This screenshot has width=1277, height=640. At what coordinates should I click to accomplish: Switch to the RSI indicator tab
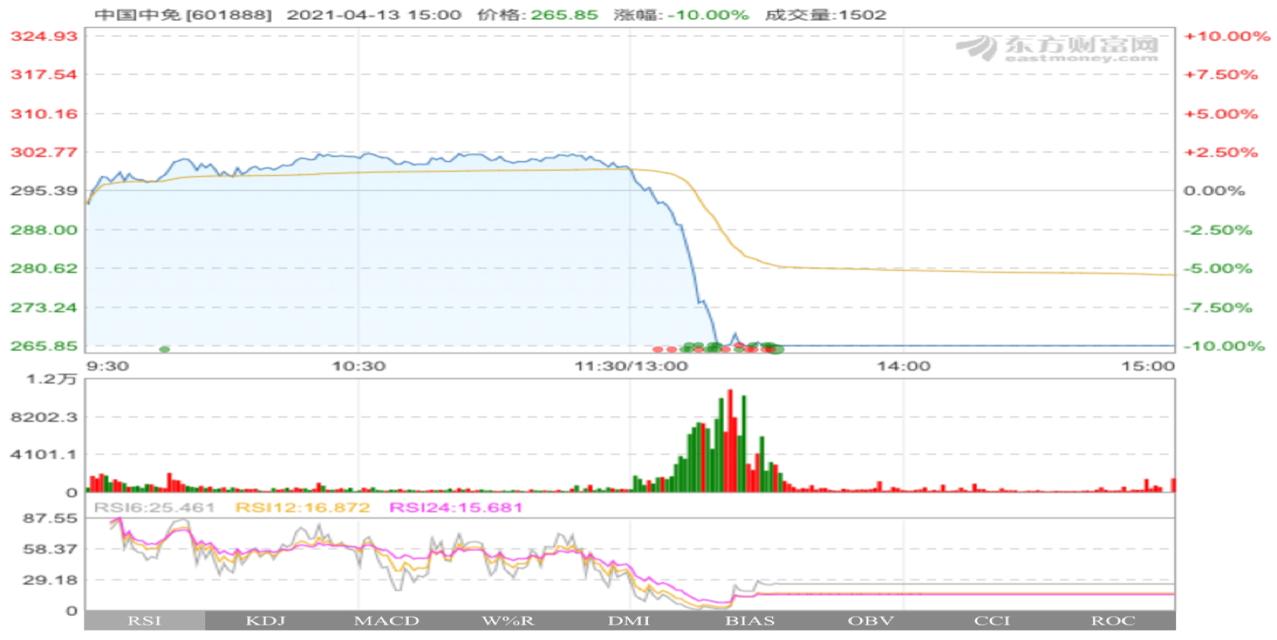click(x=145, y=621)
